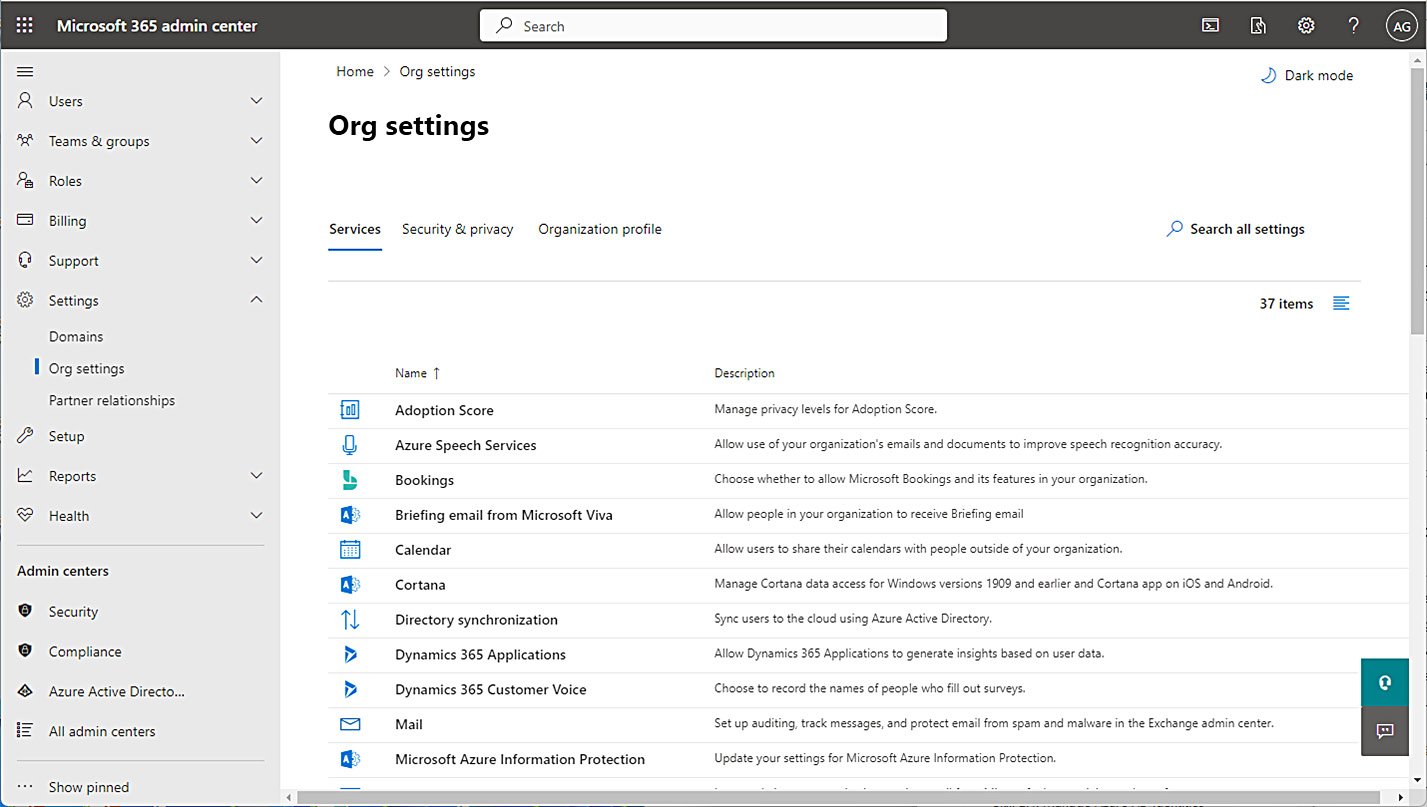Click the Health heart icon
The image size is (1427, 807).
[x=26, y=516]
